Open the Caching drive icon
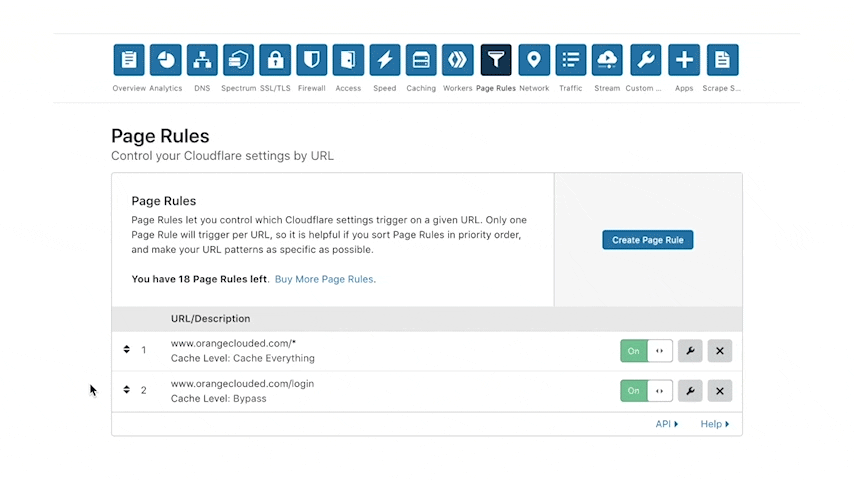 tap(421, 60)
